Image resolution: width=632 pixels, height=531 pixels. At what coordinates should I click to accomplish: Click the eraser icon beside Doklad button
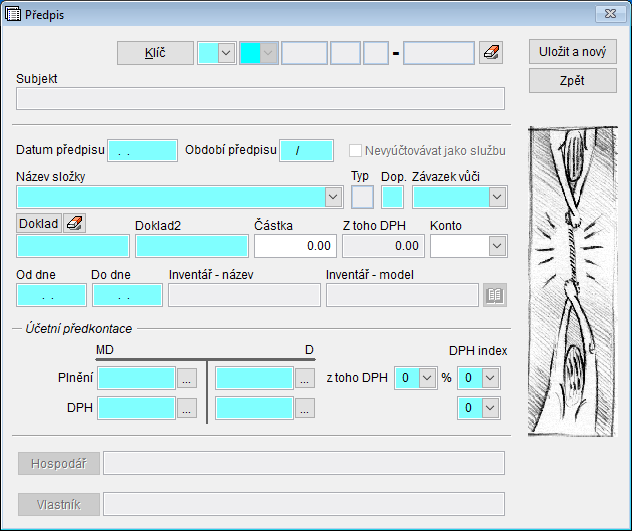pyautogui.click(x=75, y=223)
